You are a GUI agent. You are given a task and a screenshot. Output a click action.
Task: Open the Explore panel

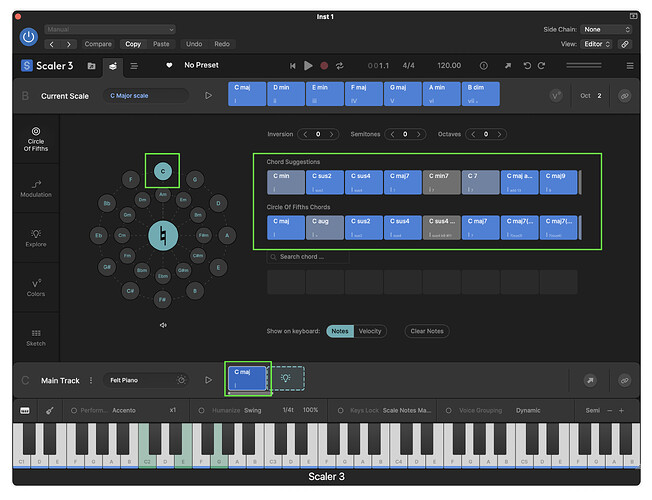[36, 238]
